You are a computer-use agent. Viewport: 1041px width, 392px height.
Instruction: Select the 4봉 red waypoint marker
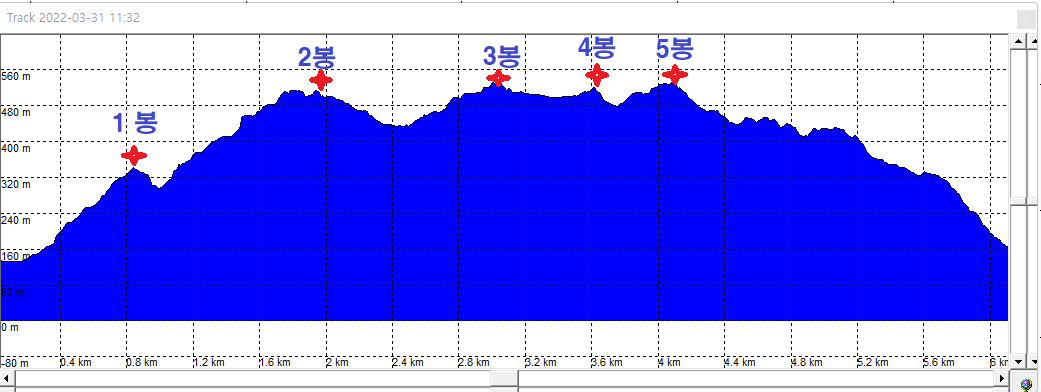click(x=597, y=75)
